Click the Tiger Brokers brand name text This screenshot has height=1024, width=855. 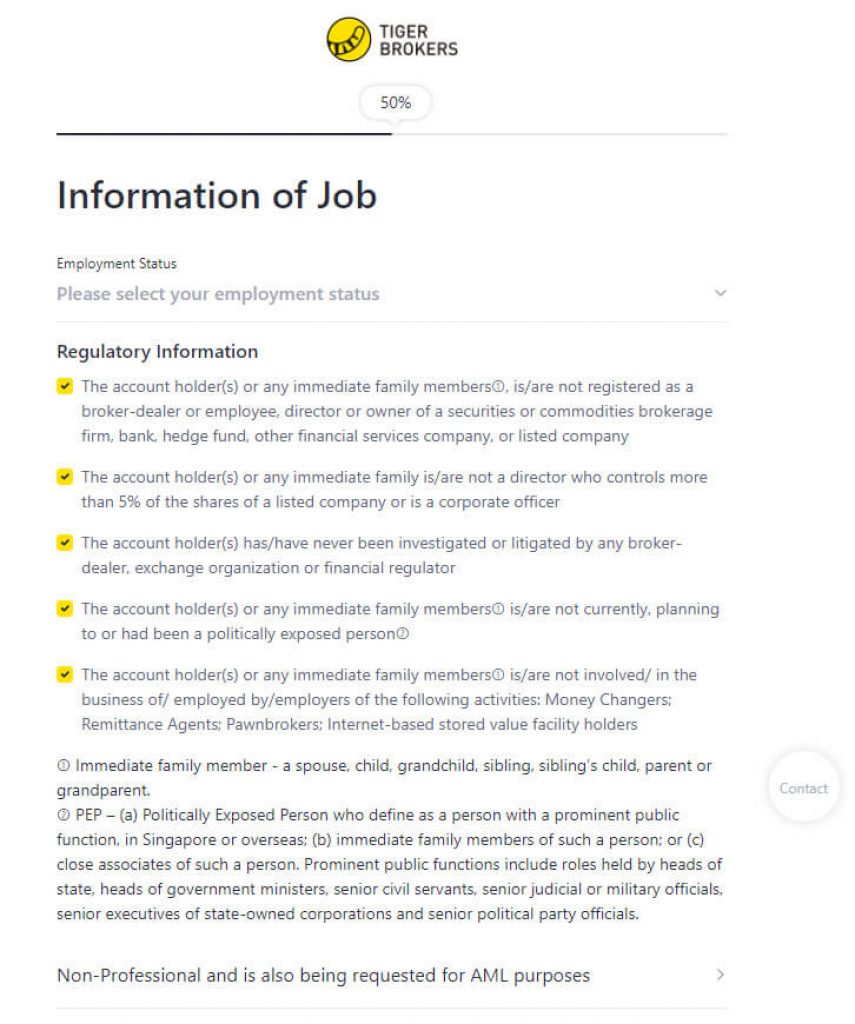(418, 40)
